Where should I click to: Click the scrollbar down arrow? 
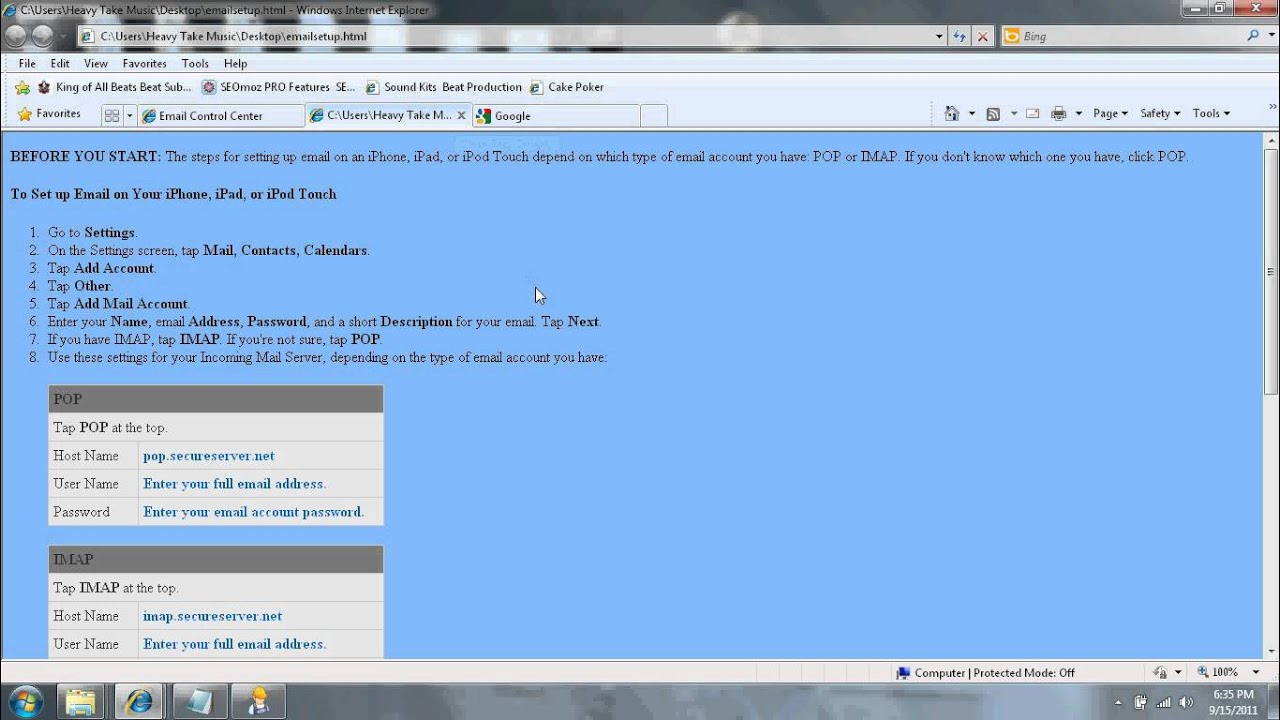(x=1271, y=651)
